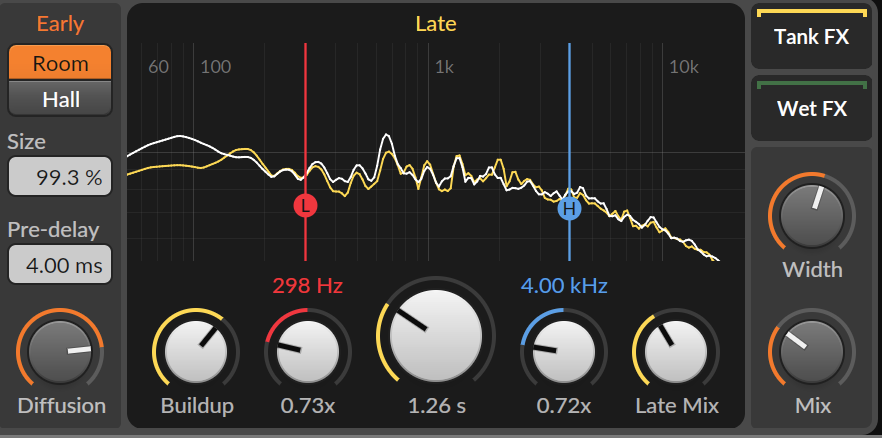Screen dimensions: 882x438
Task: Open the Tank FX slot
Action: (812, 37)
